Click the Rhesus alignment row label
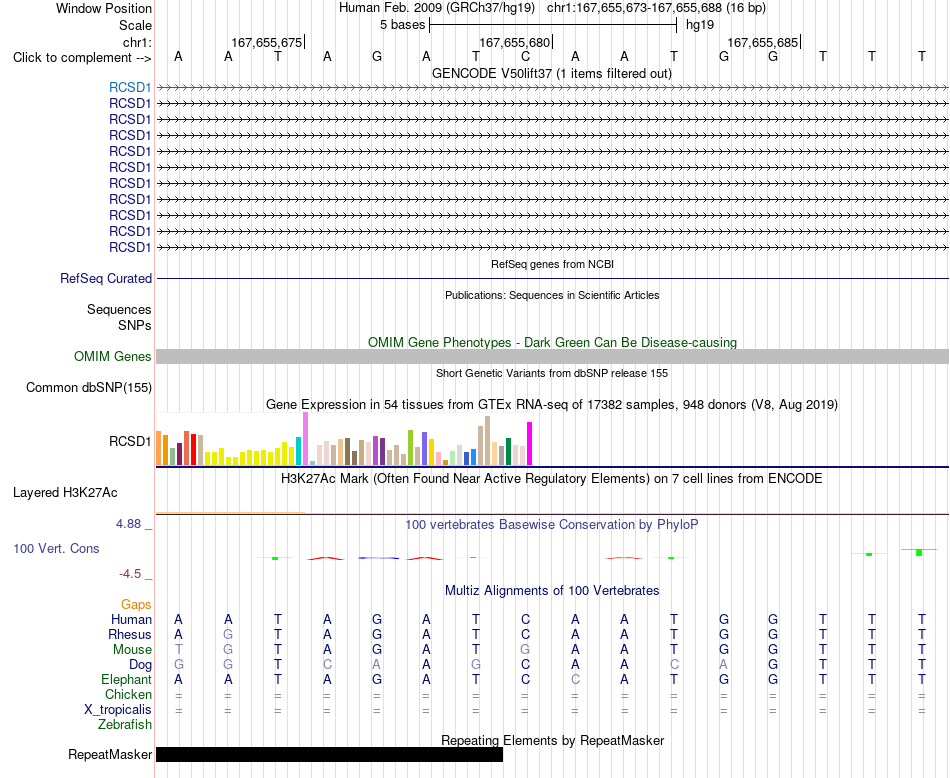 (x=130, y=634)
